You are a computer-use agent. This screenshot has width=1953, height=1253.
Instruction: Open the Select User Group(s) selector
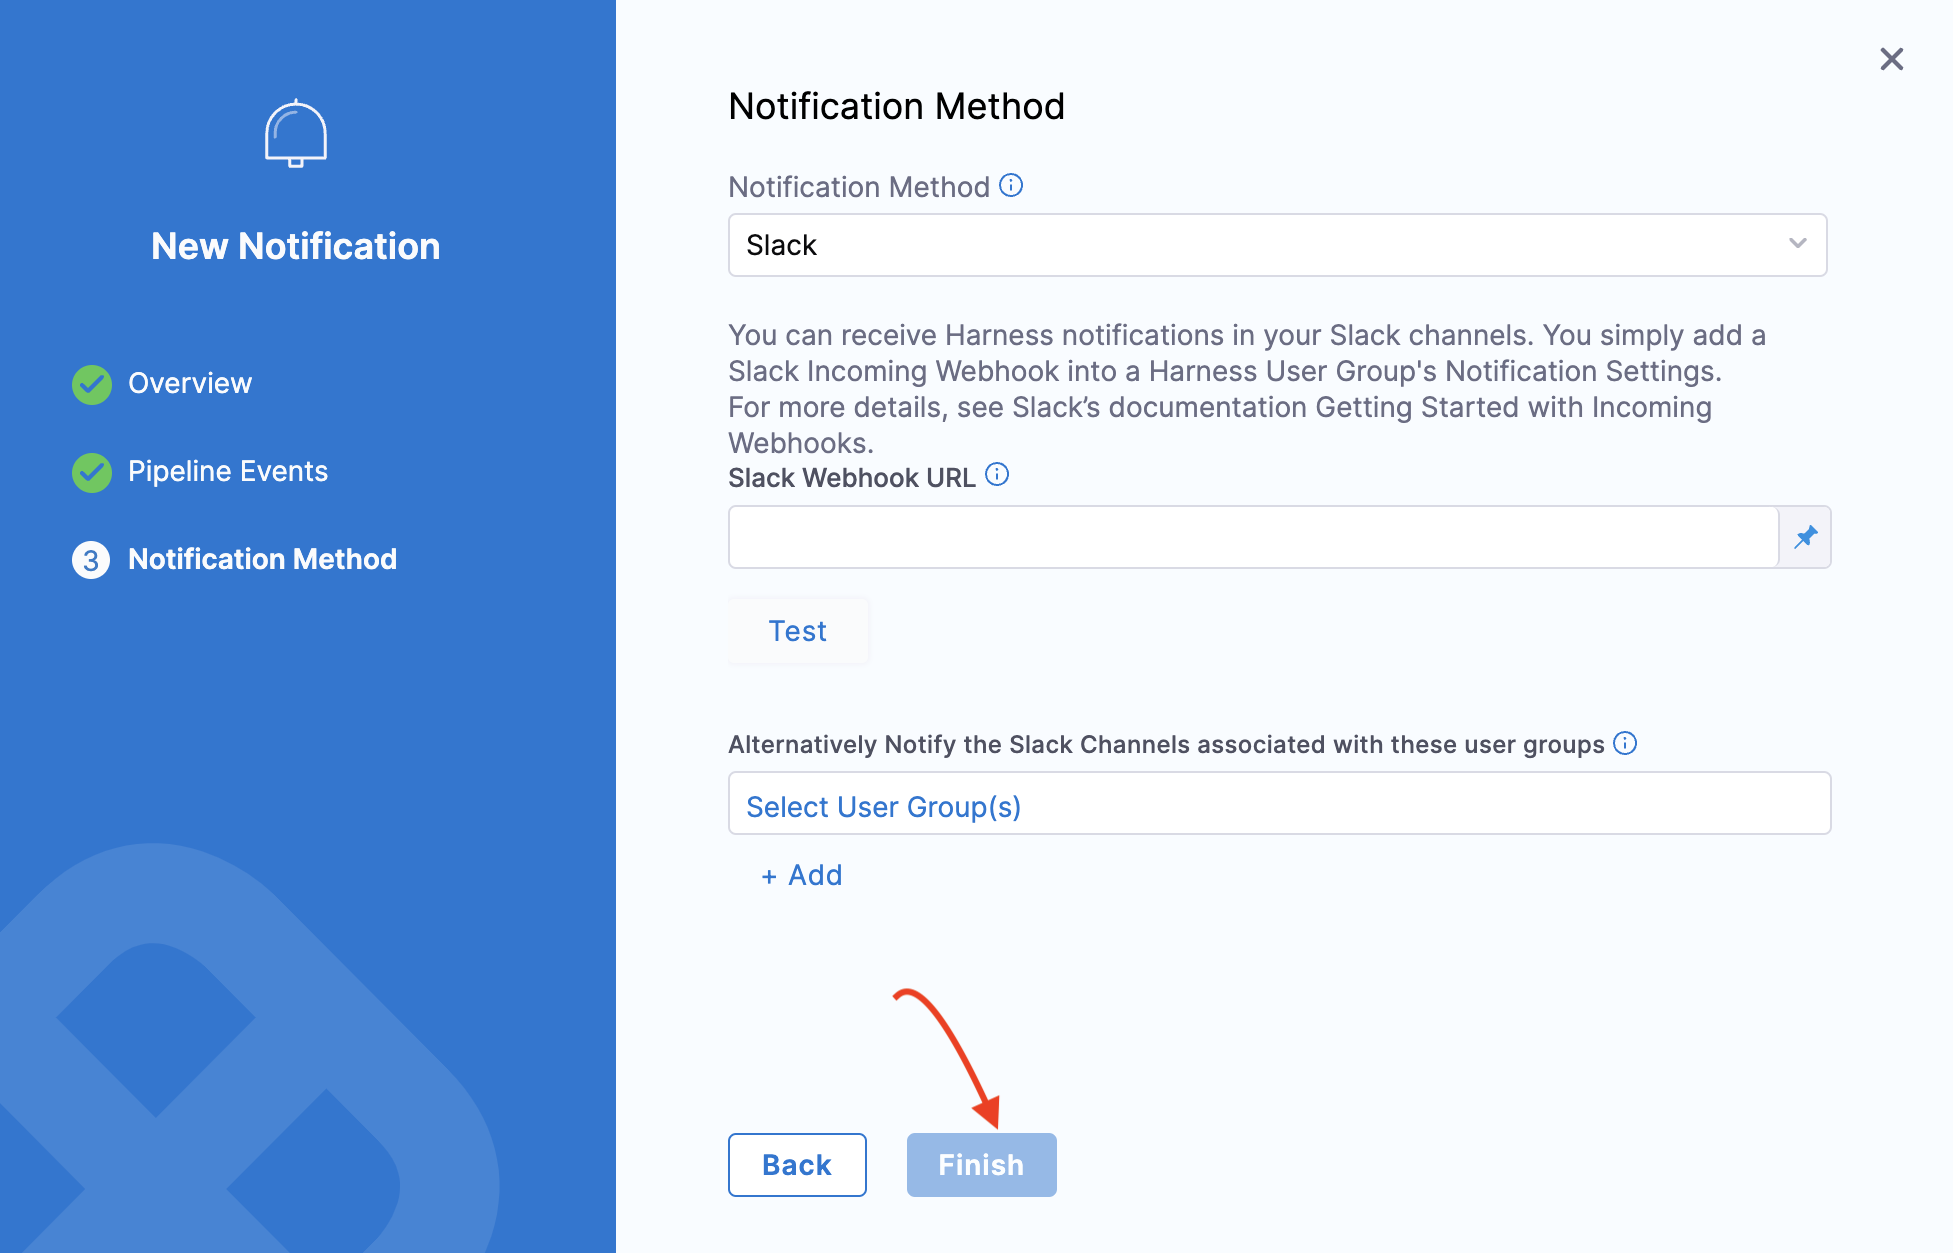1279,804
